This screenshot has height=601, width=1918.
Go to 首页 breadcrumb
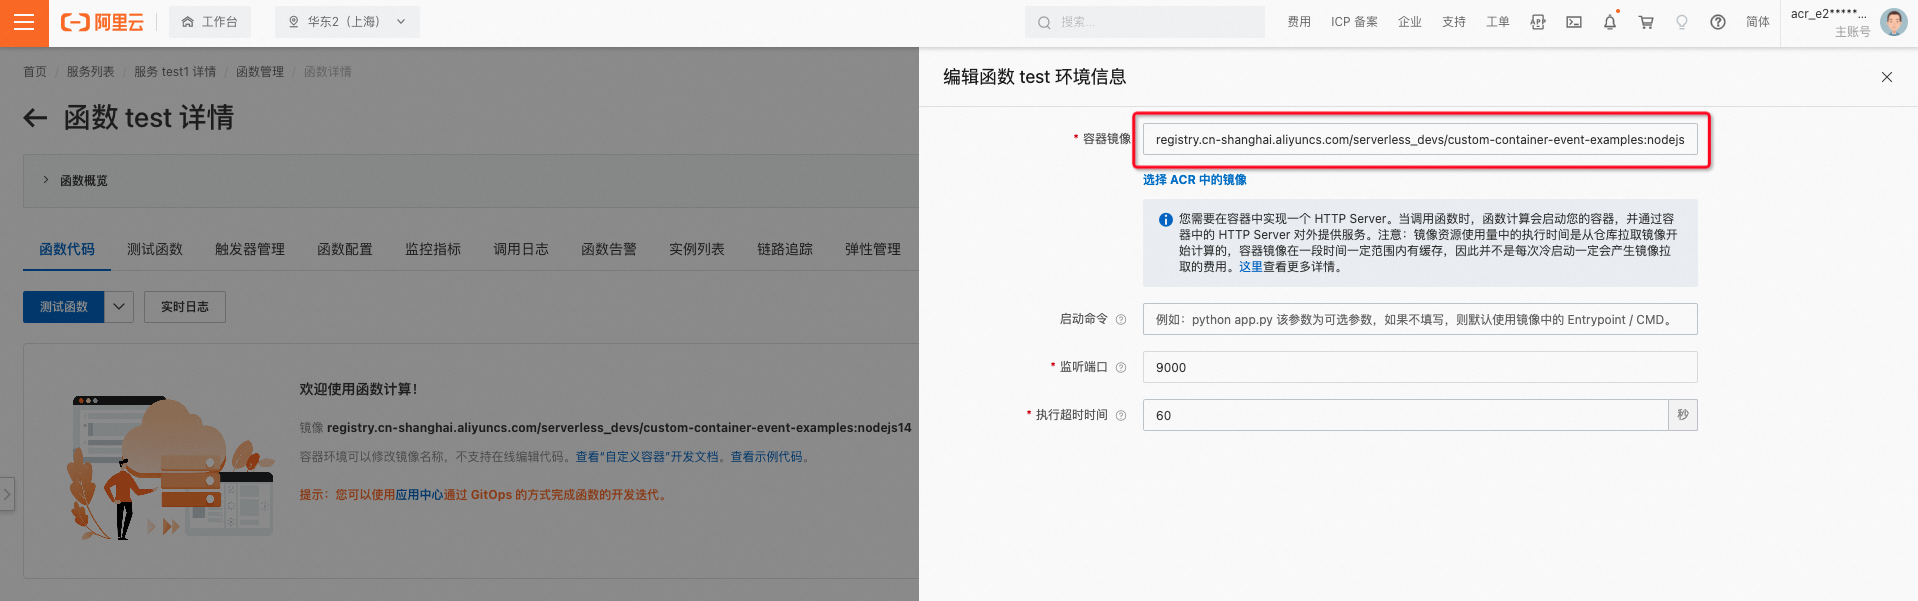[35, 72]
